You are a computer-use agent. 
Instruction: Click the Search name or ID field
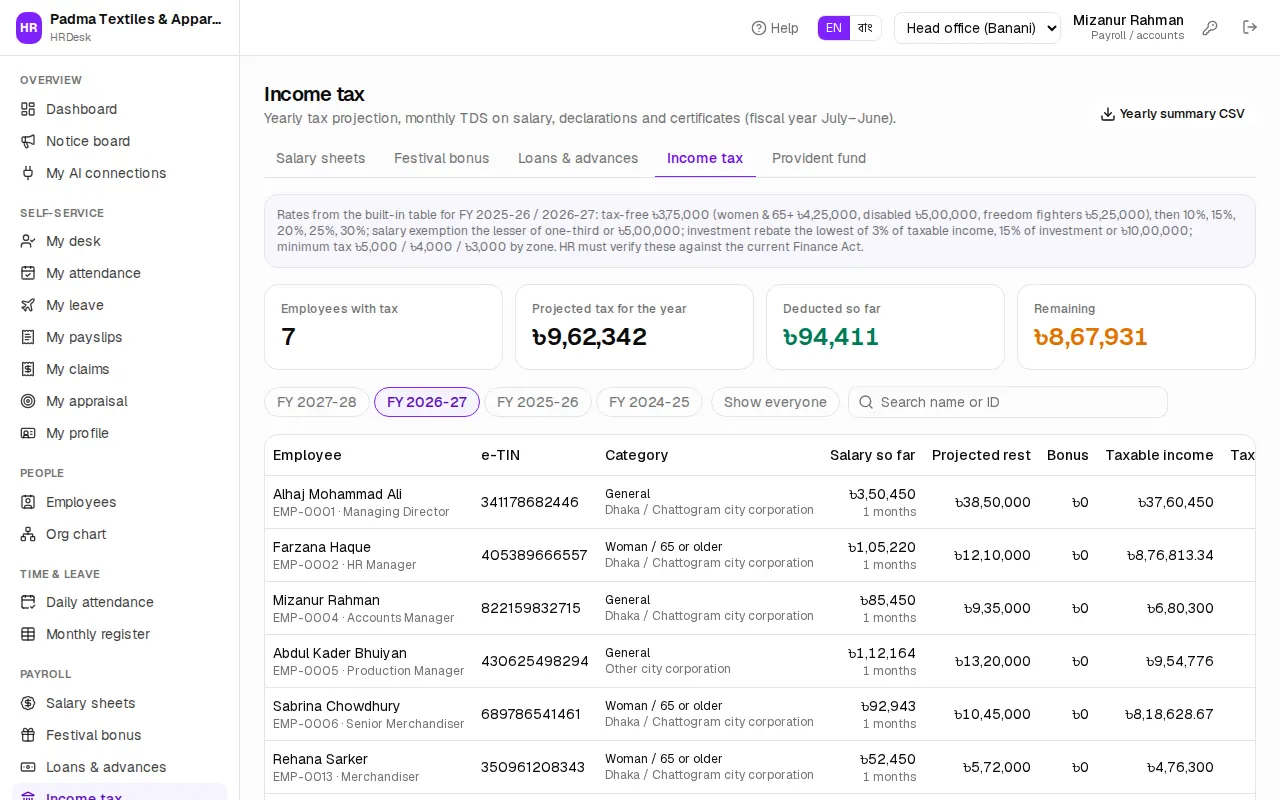pos(1008,402)
